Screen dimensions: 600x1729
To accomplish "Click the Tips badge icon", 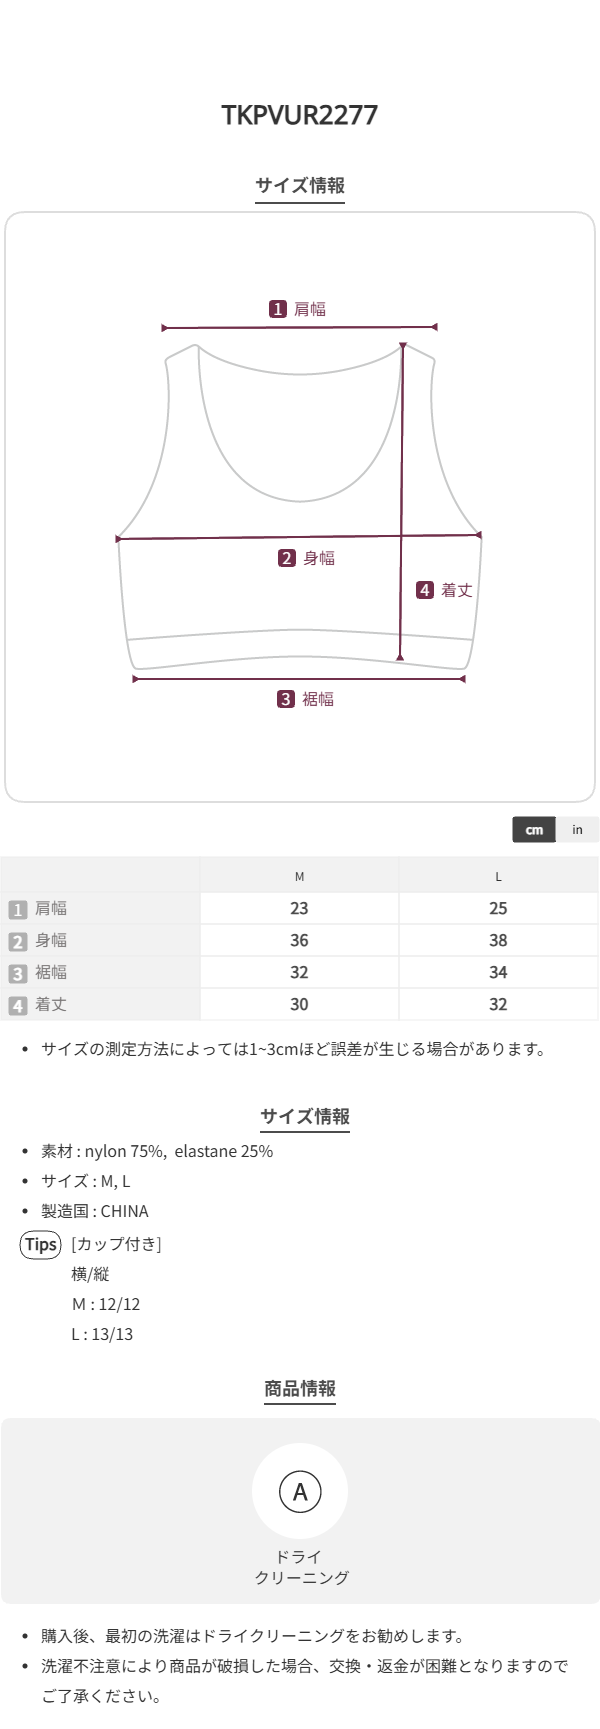I will coord(41,1244).
